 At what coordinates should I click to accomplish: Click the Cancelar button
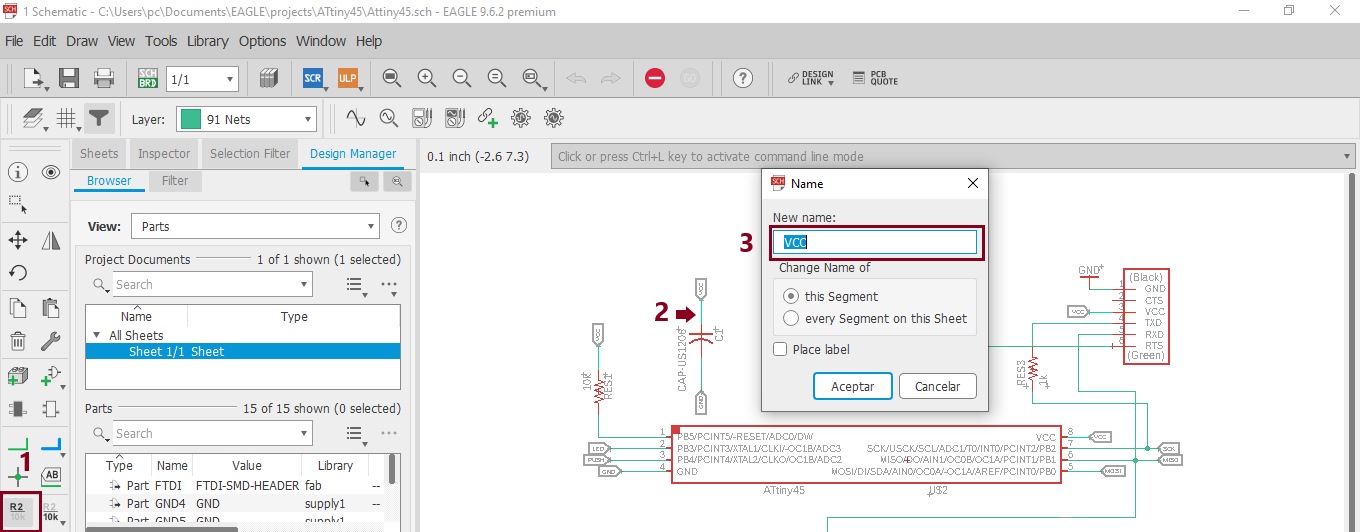coord(938,386)
